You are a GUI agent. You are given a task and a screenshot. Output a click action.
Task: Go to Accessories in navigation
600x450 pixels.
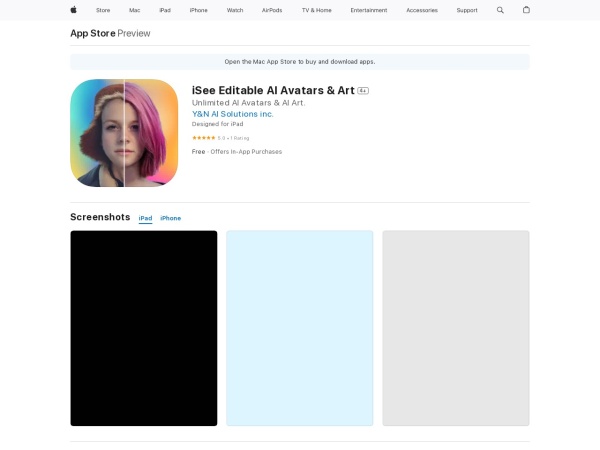422,10
